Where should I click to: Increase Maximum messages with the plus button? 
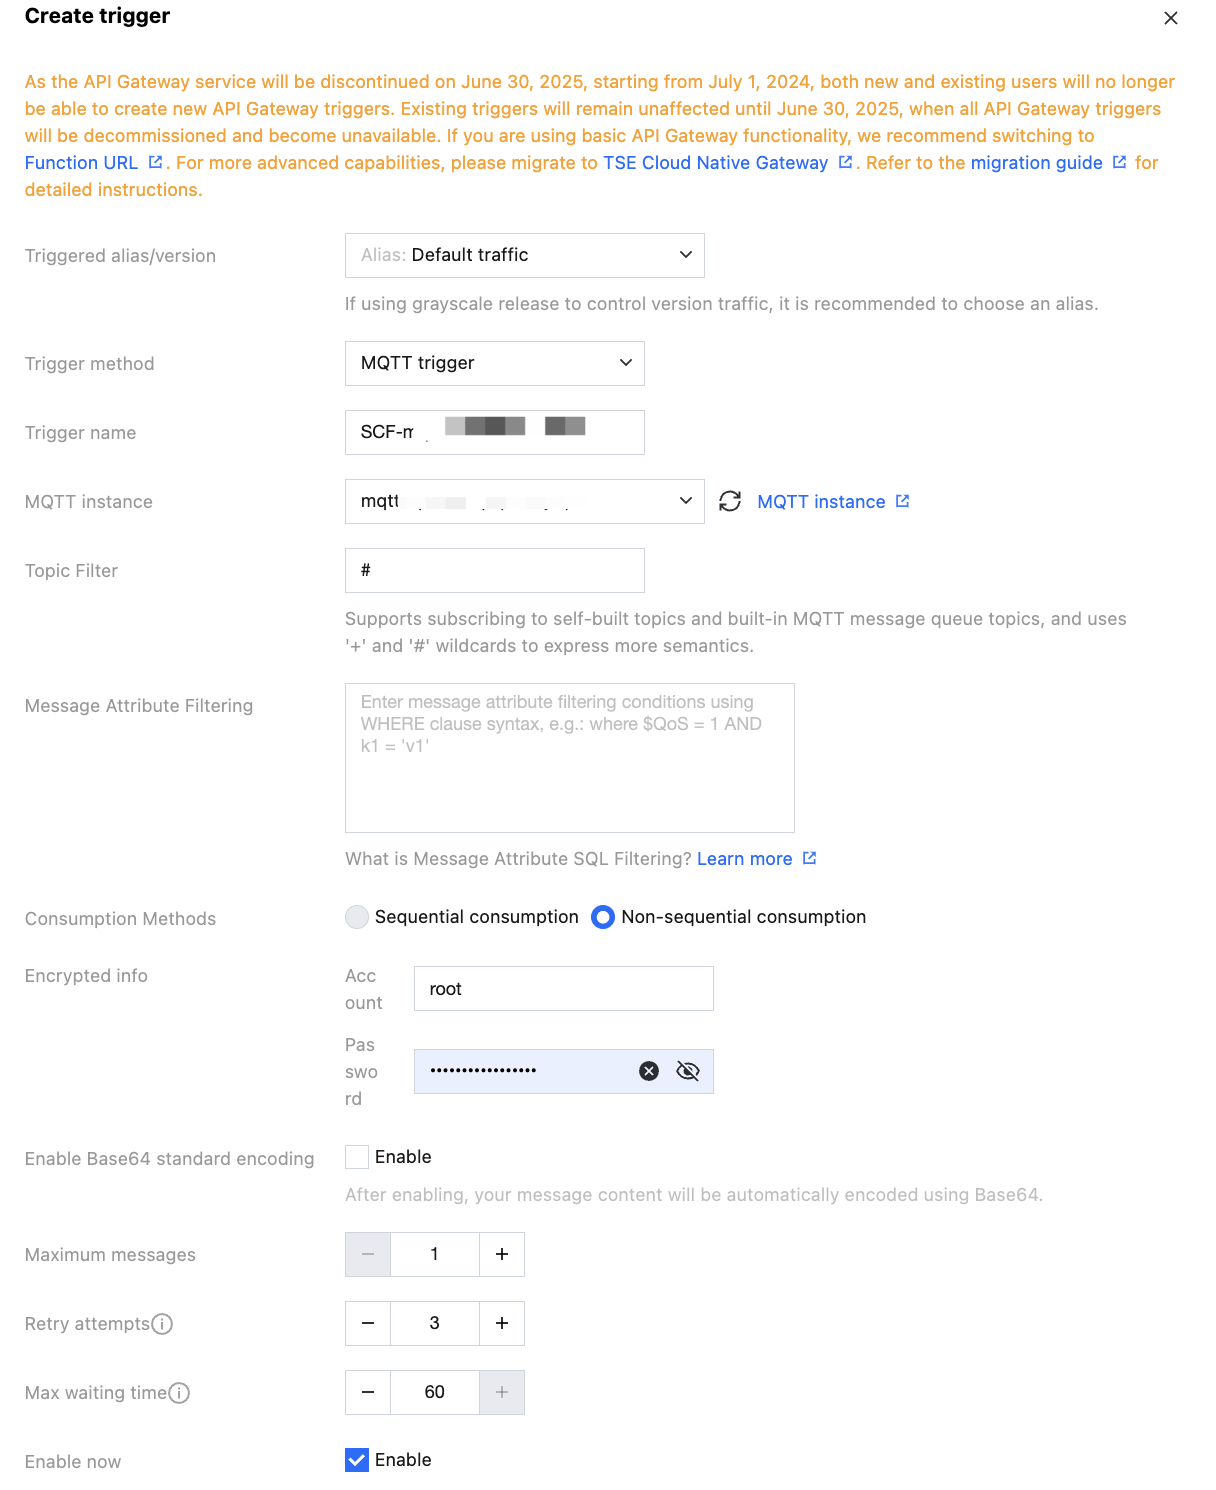502,1254
